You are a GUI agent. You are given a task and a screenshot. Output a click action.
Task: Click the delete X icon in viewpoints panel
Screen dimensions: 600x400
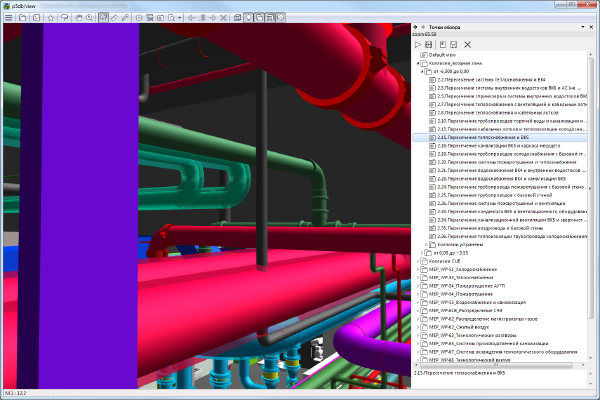point(467,45)
